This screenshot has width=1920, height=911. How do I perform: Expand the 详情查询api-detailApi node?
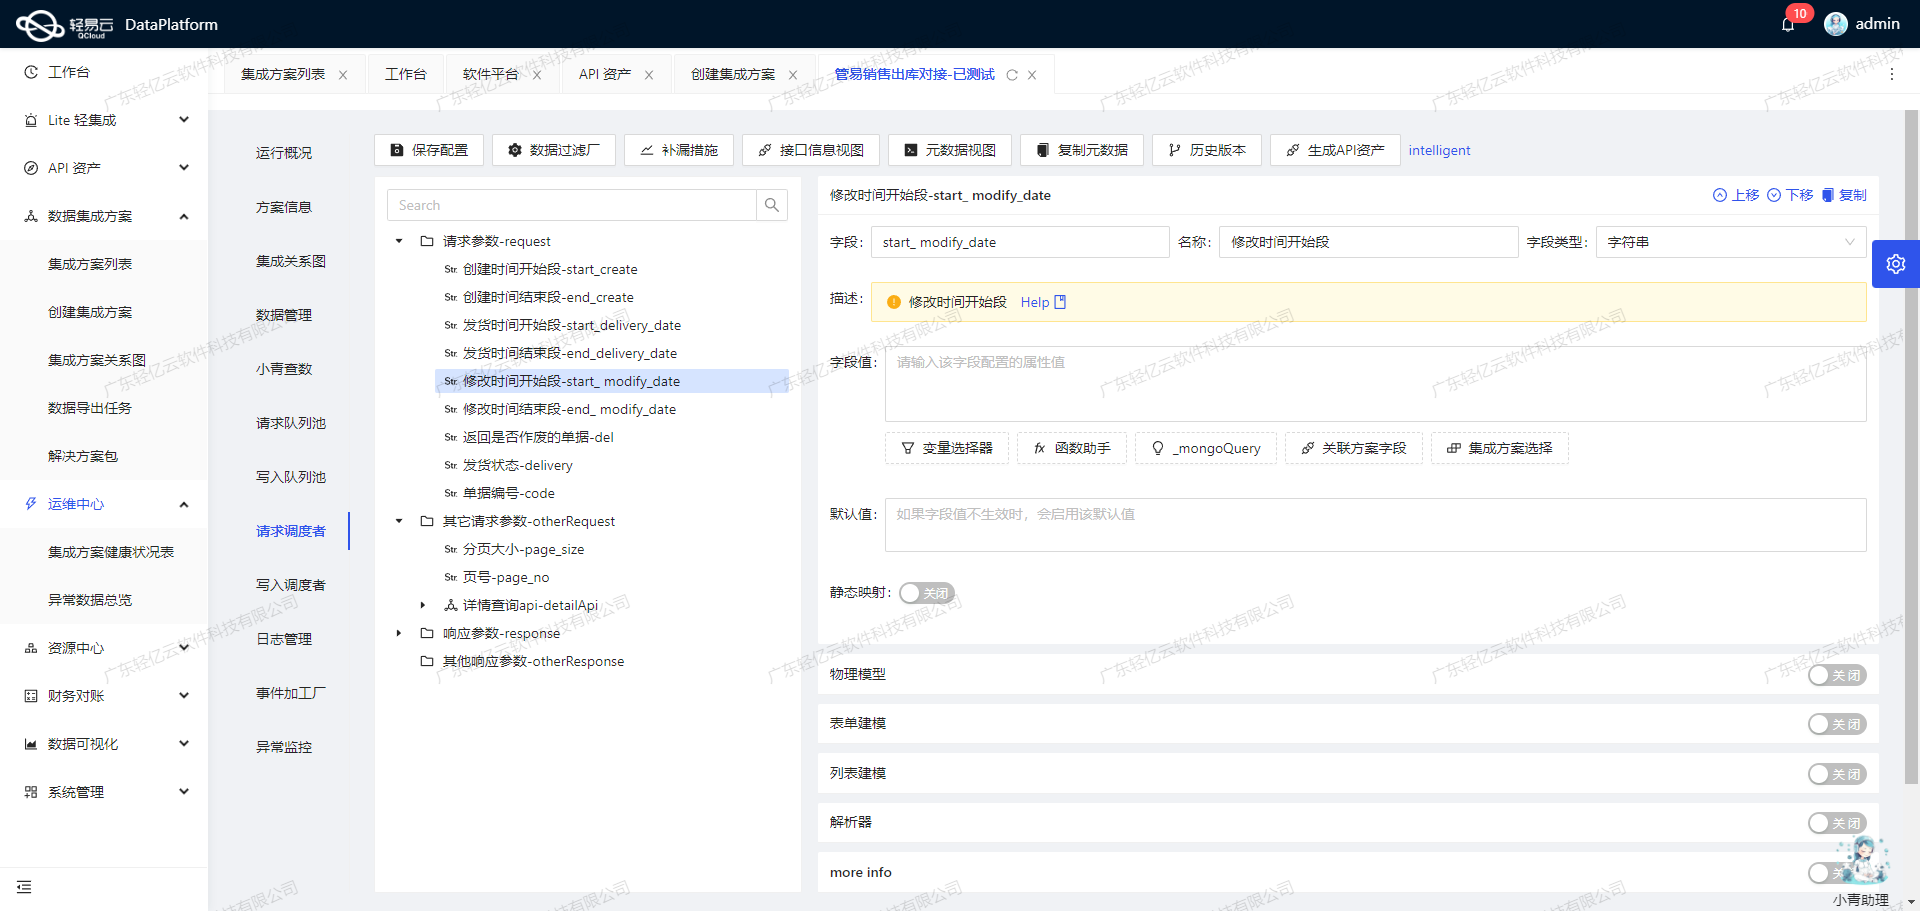pyautogui.click(x=423, y=605)
